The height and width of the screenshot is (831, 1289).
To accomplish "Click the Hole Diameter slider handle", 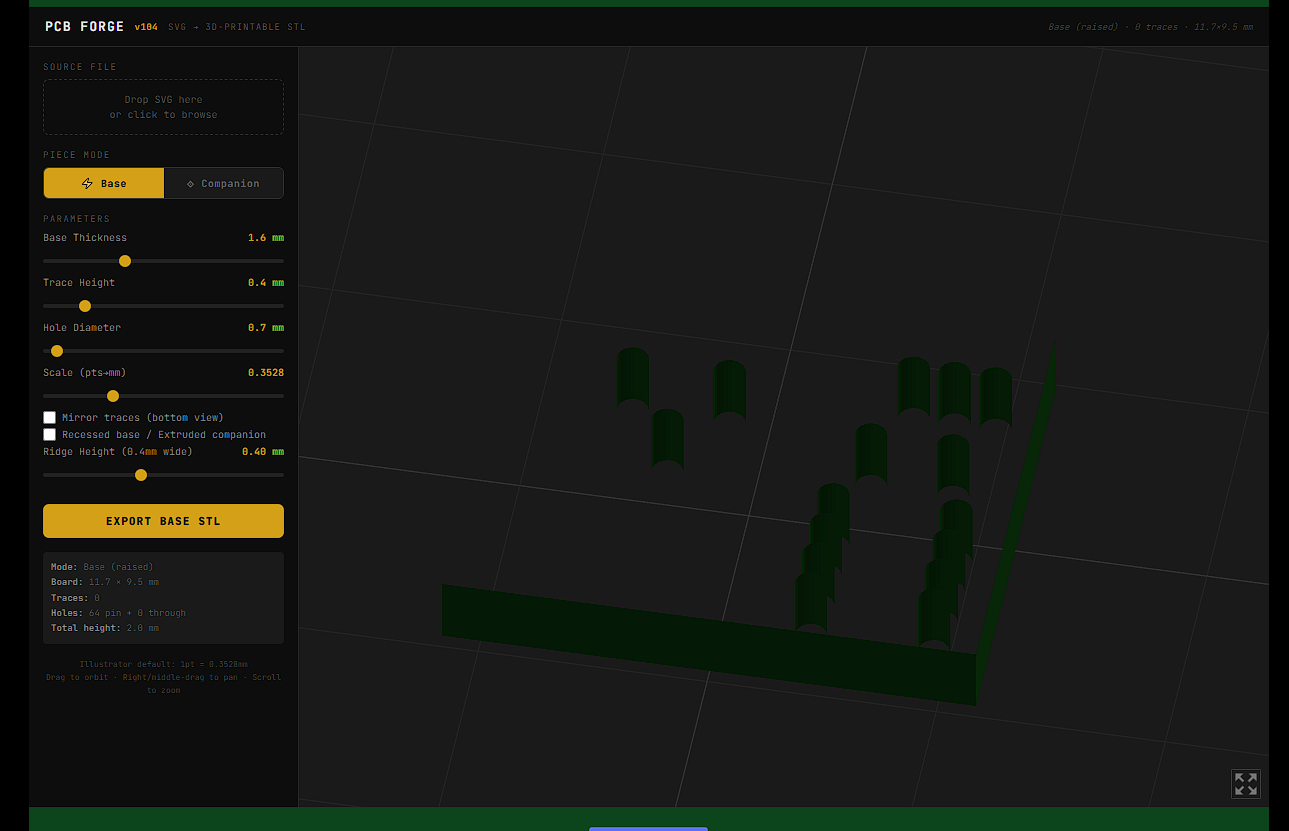I will 57,351.
